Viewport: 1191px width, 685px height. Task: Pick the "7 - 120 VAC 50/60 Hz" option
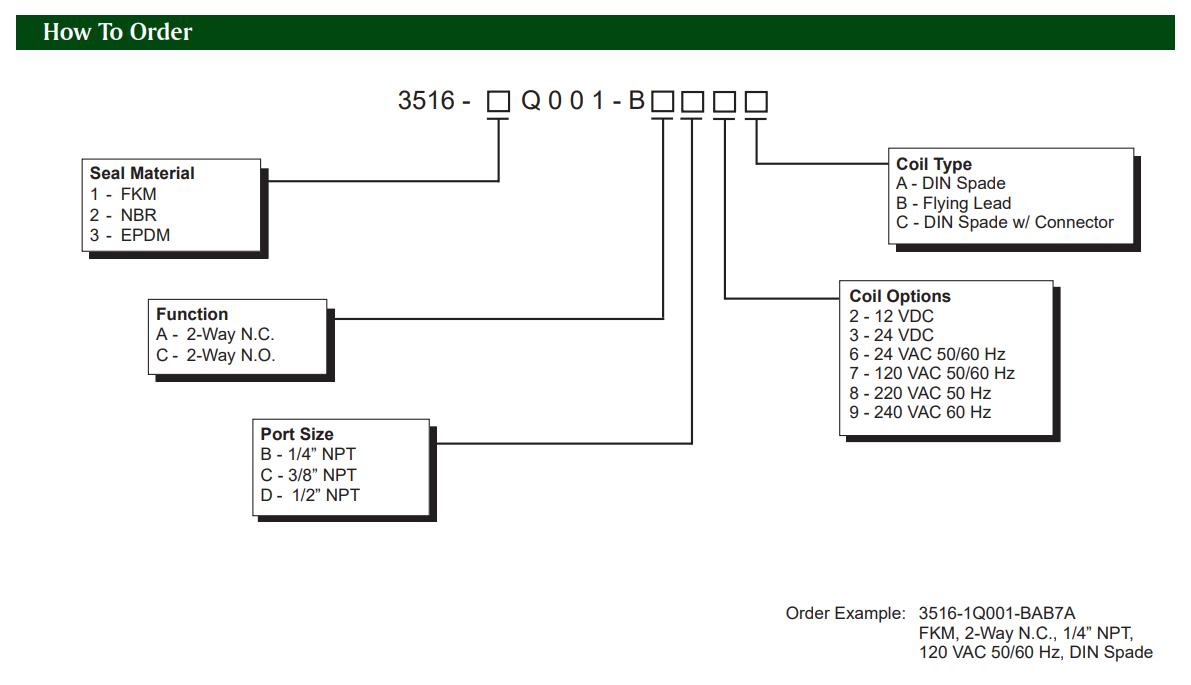tap(932, 373)
